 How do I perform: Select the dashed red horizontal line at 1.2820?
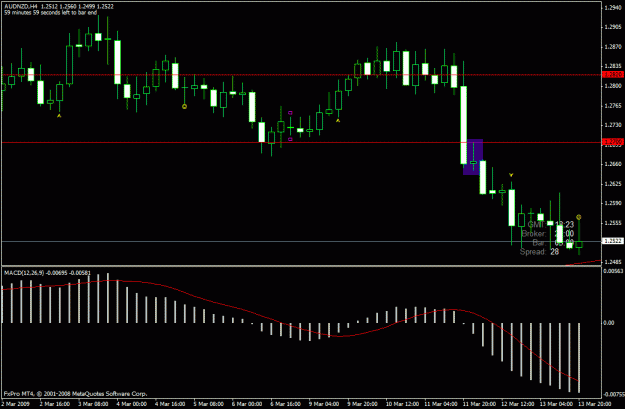pos(301,75)
